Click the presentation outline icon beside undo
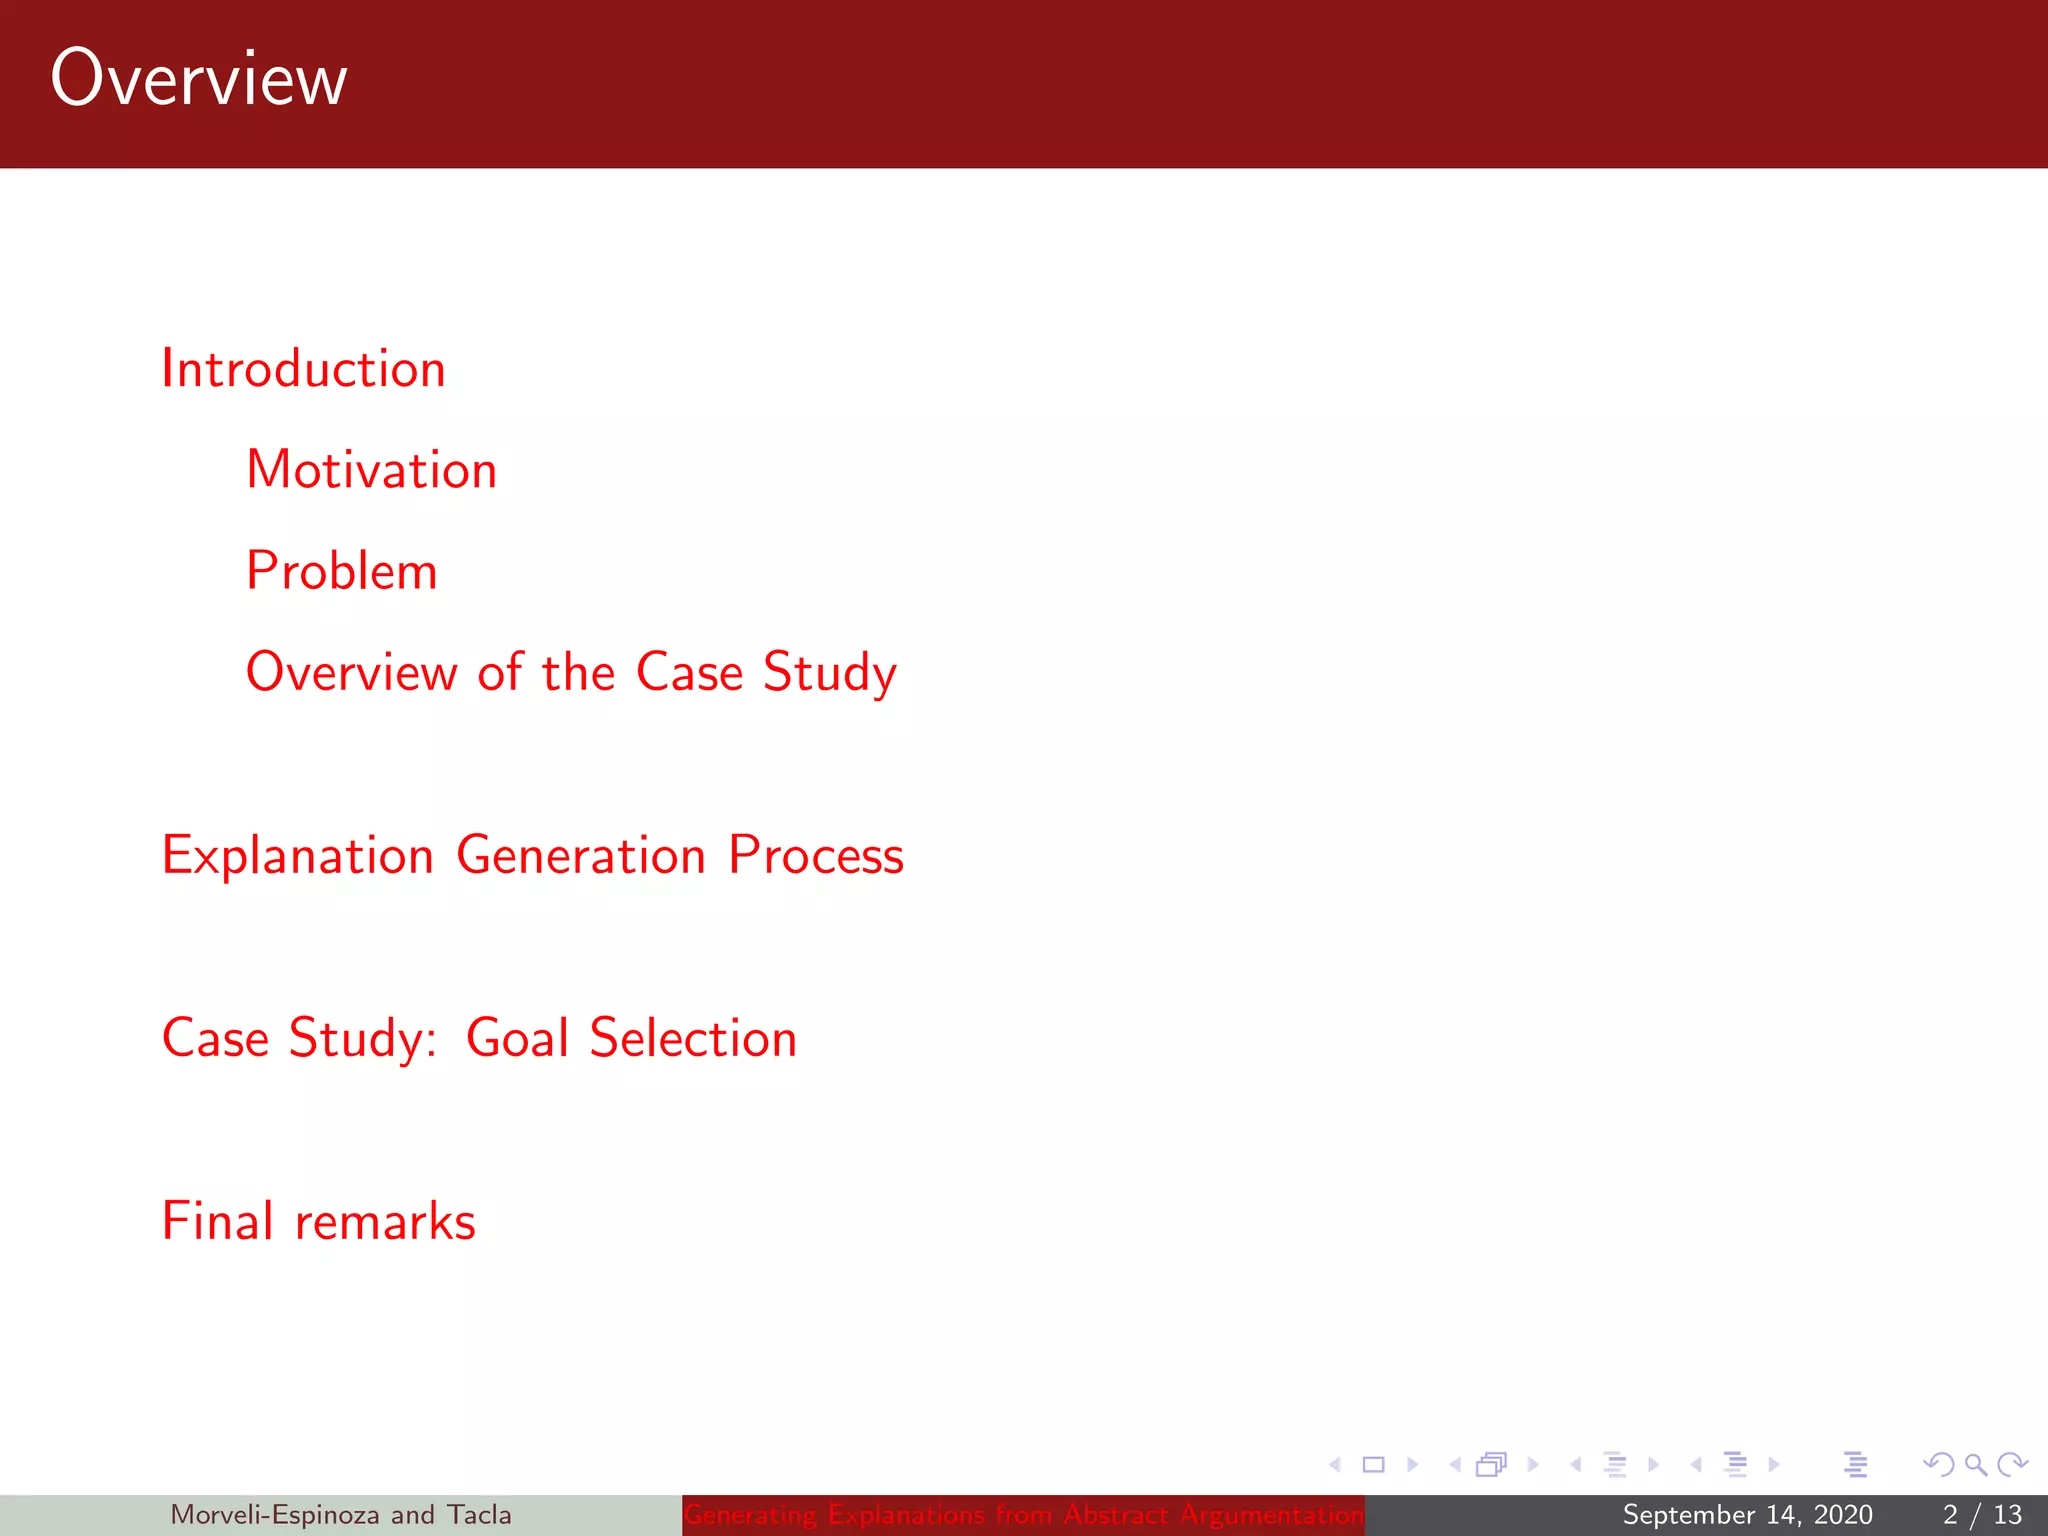Screen dimensions: 2048x1536 pyautogui.click(x=1855, y=1465)
